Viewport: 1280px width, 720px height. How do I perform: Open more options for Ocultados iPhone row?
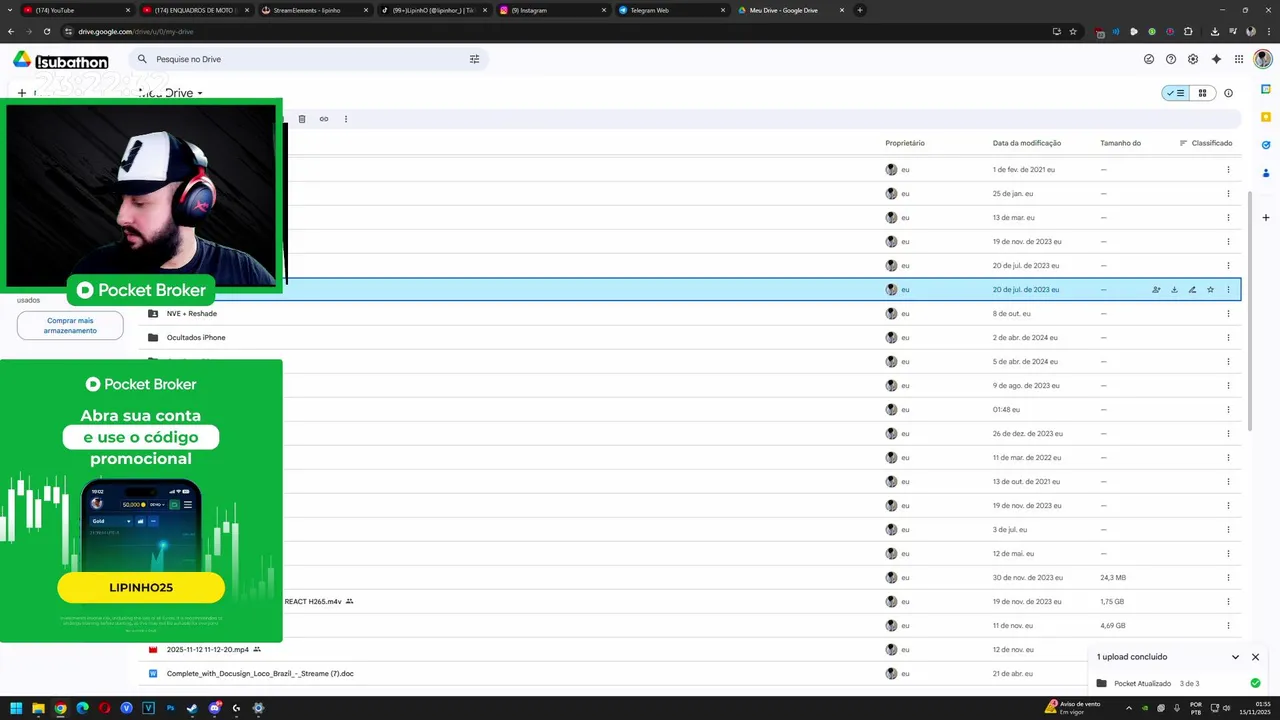tap(1229, 338)
